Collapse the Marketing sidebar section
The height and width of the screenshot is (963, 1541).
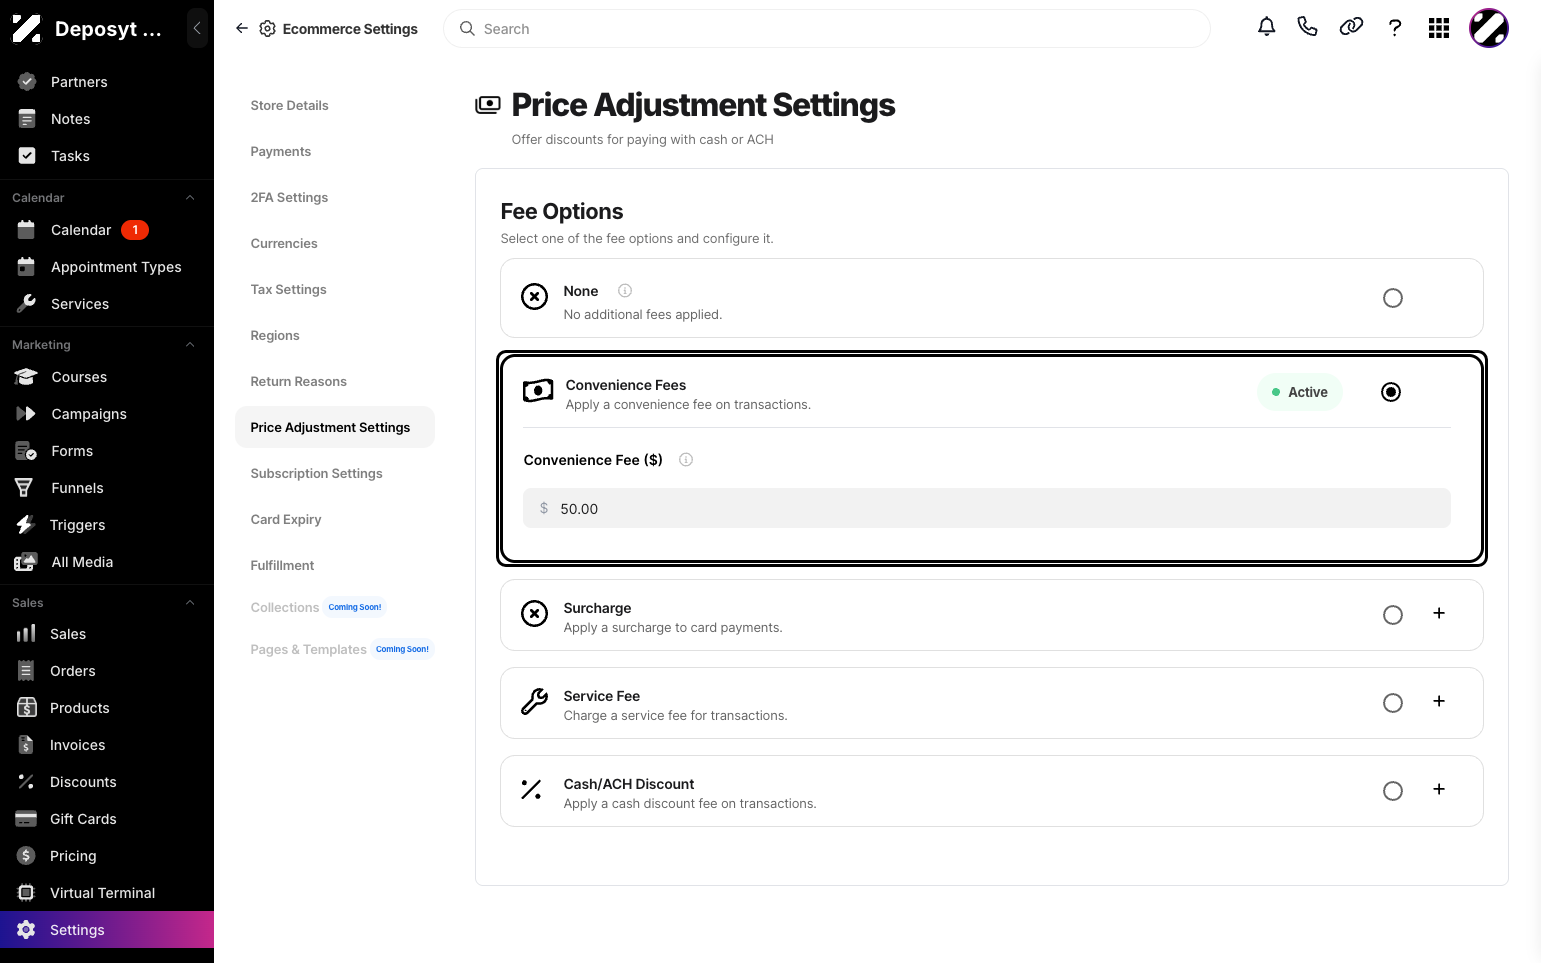[x=190, y=345]
